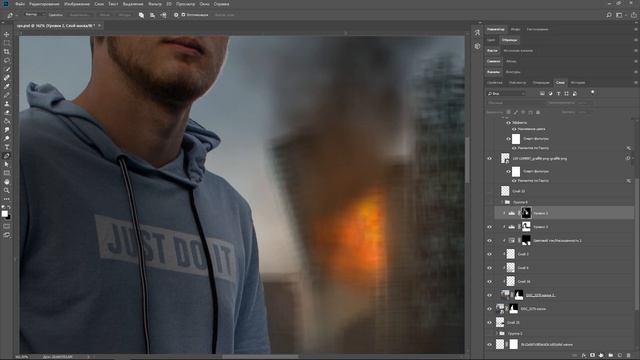Image resolution: width=640 pixels, height=360 pixels.
Task: Open Layers panel flyout menu
Action: (636, 82)
